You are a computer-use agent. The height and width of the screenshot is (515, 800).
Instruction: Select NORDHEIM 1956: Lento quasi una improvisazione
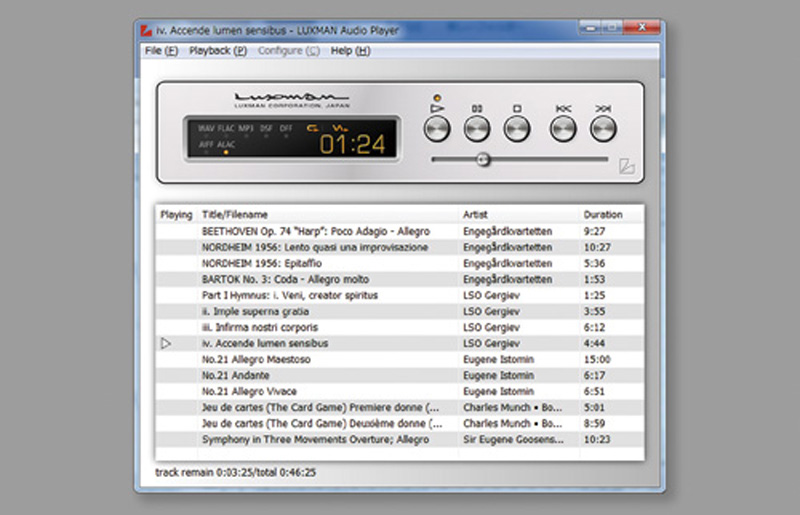pyautogui.click(x=399, y=247)
